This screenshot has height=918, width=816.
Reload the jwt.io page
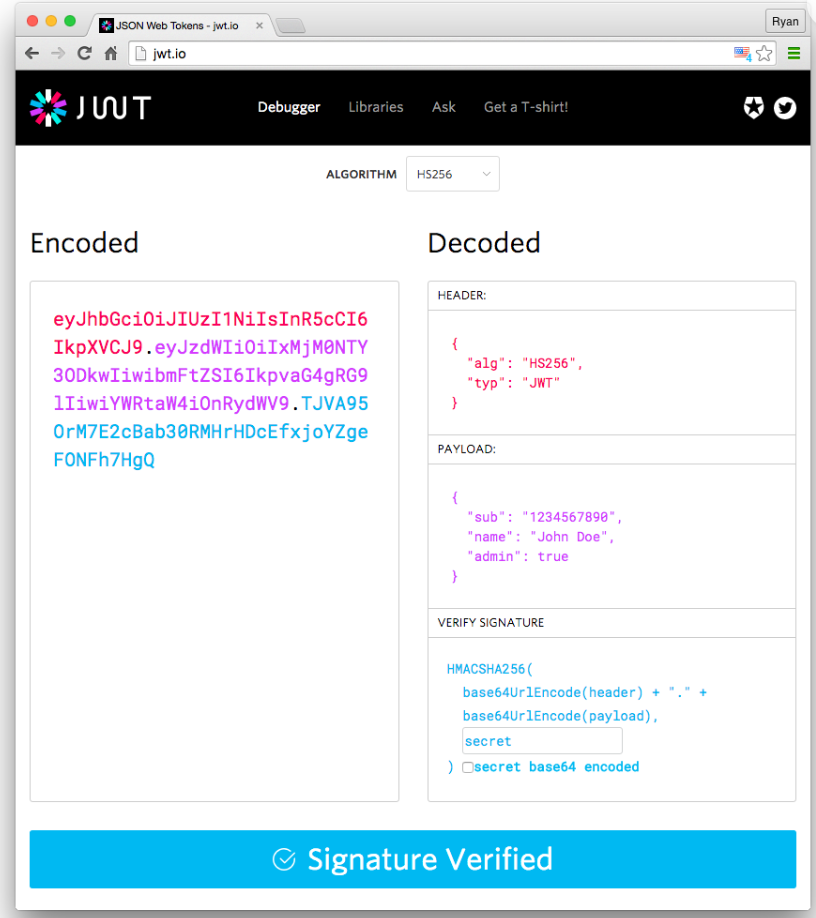point(84,53)
